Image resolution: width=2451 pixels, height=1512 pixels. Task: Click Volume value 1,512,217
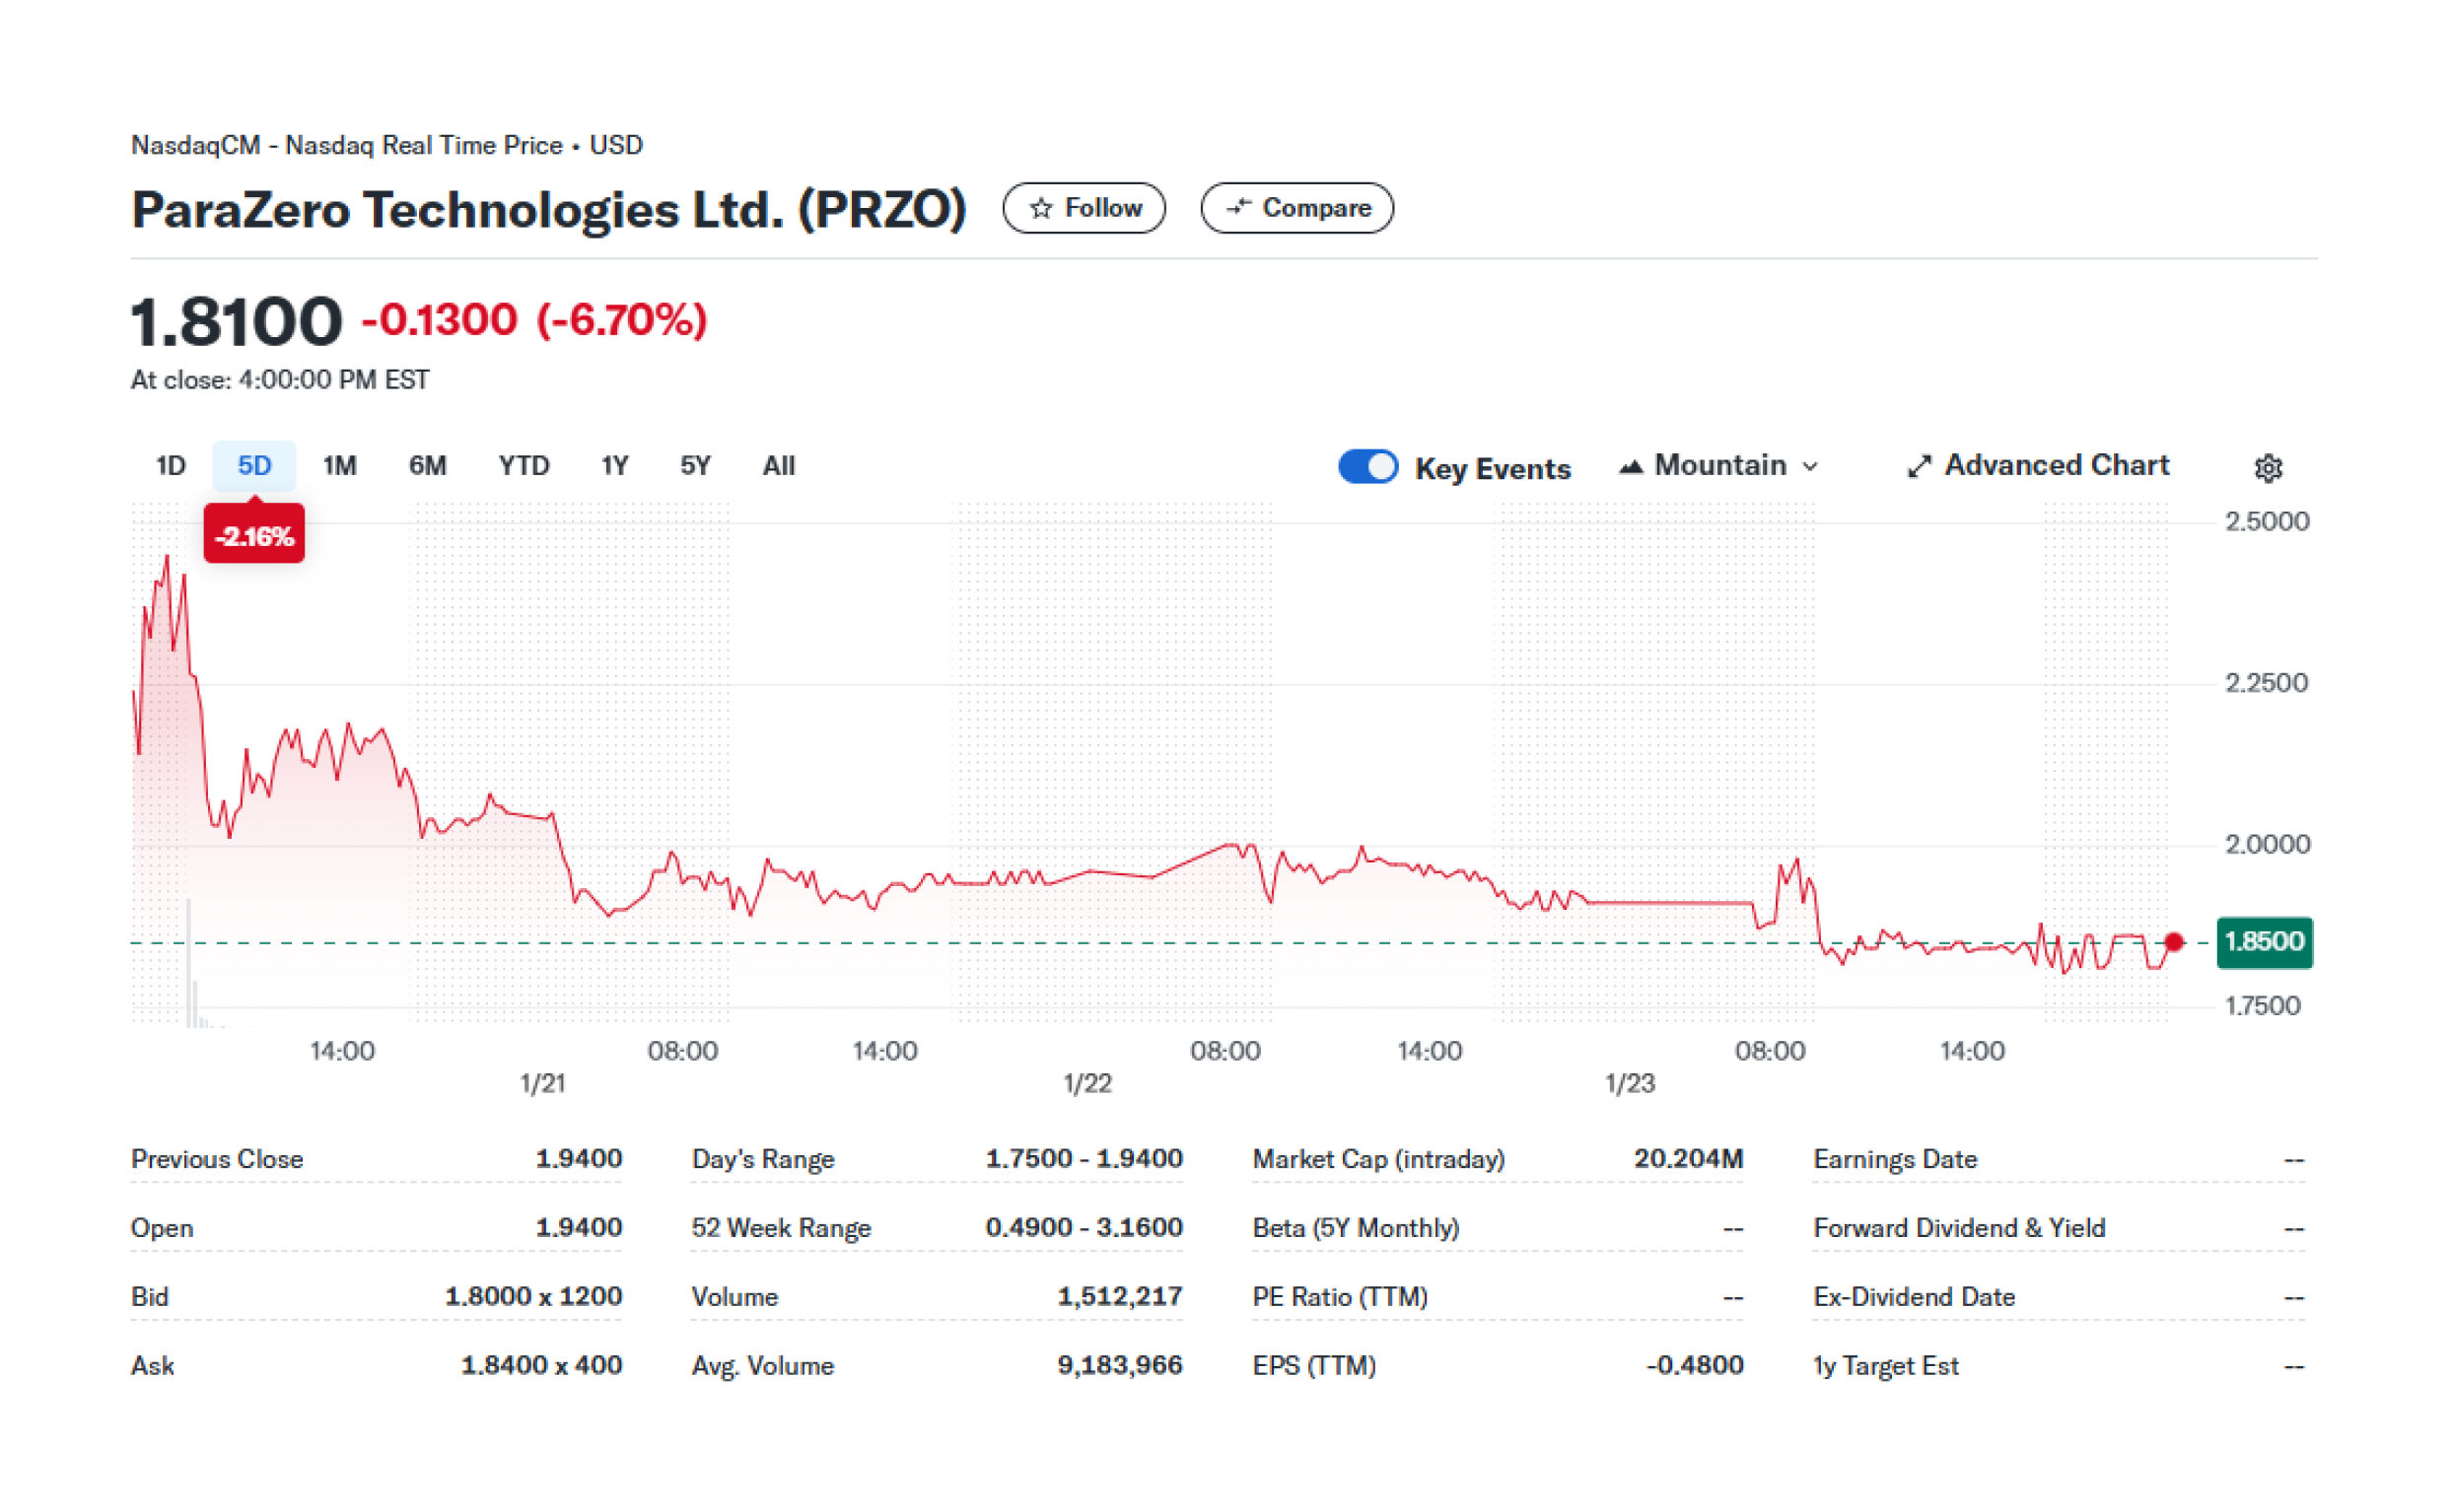pos(1119,1297)
